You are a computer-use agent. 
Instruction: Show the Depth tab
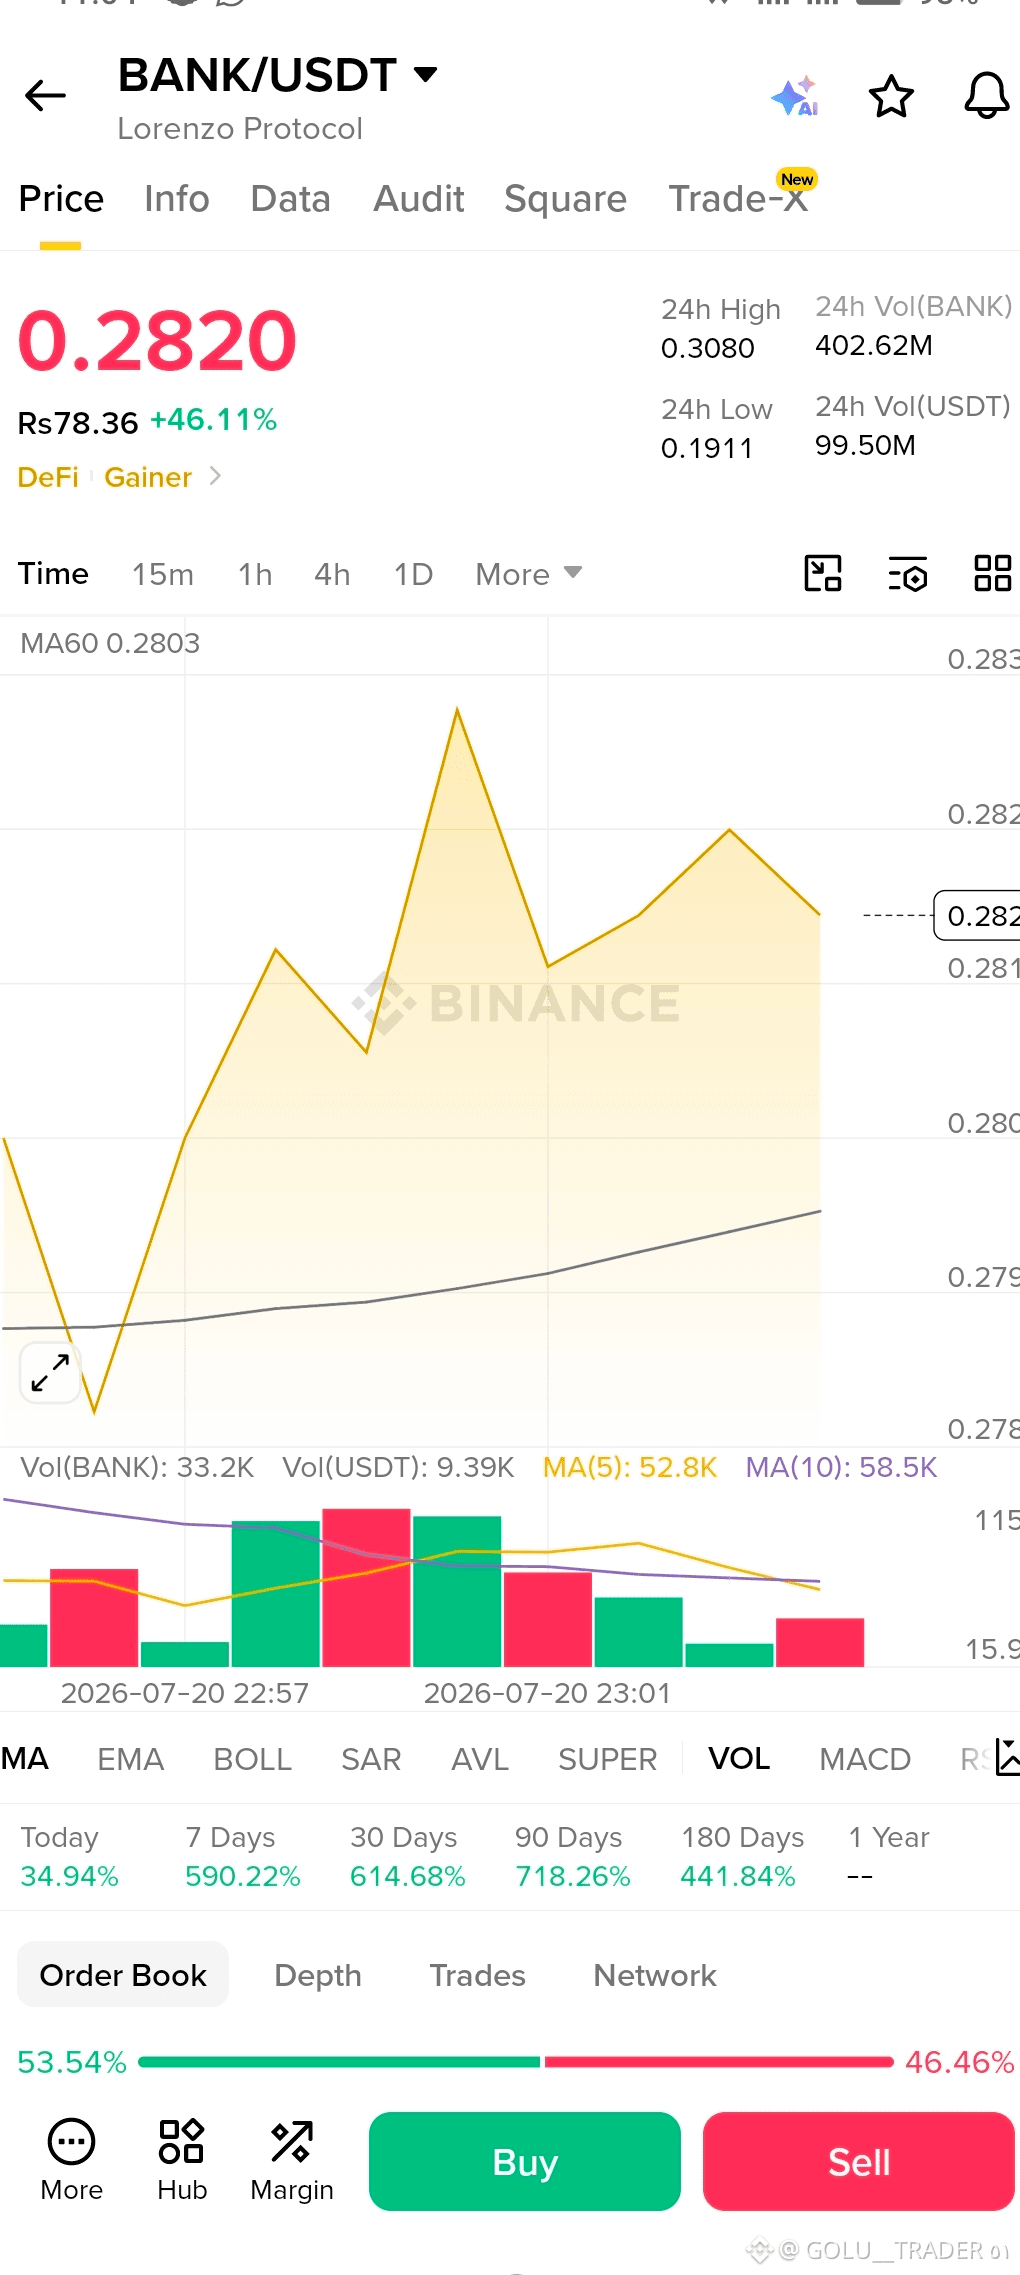click(x=318, y=1975)
